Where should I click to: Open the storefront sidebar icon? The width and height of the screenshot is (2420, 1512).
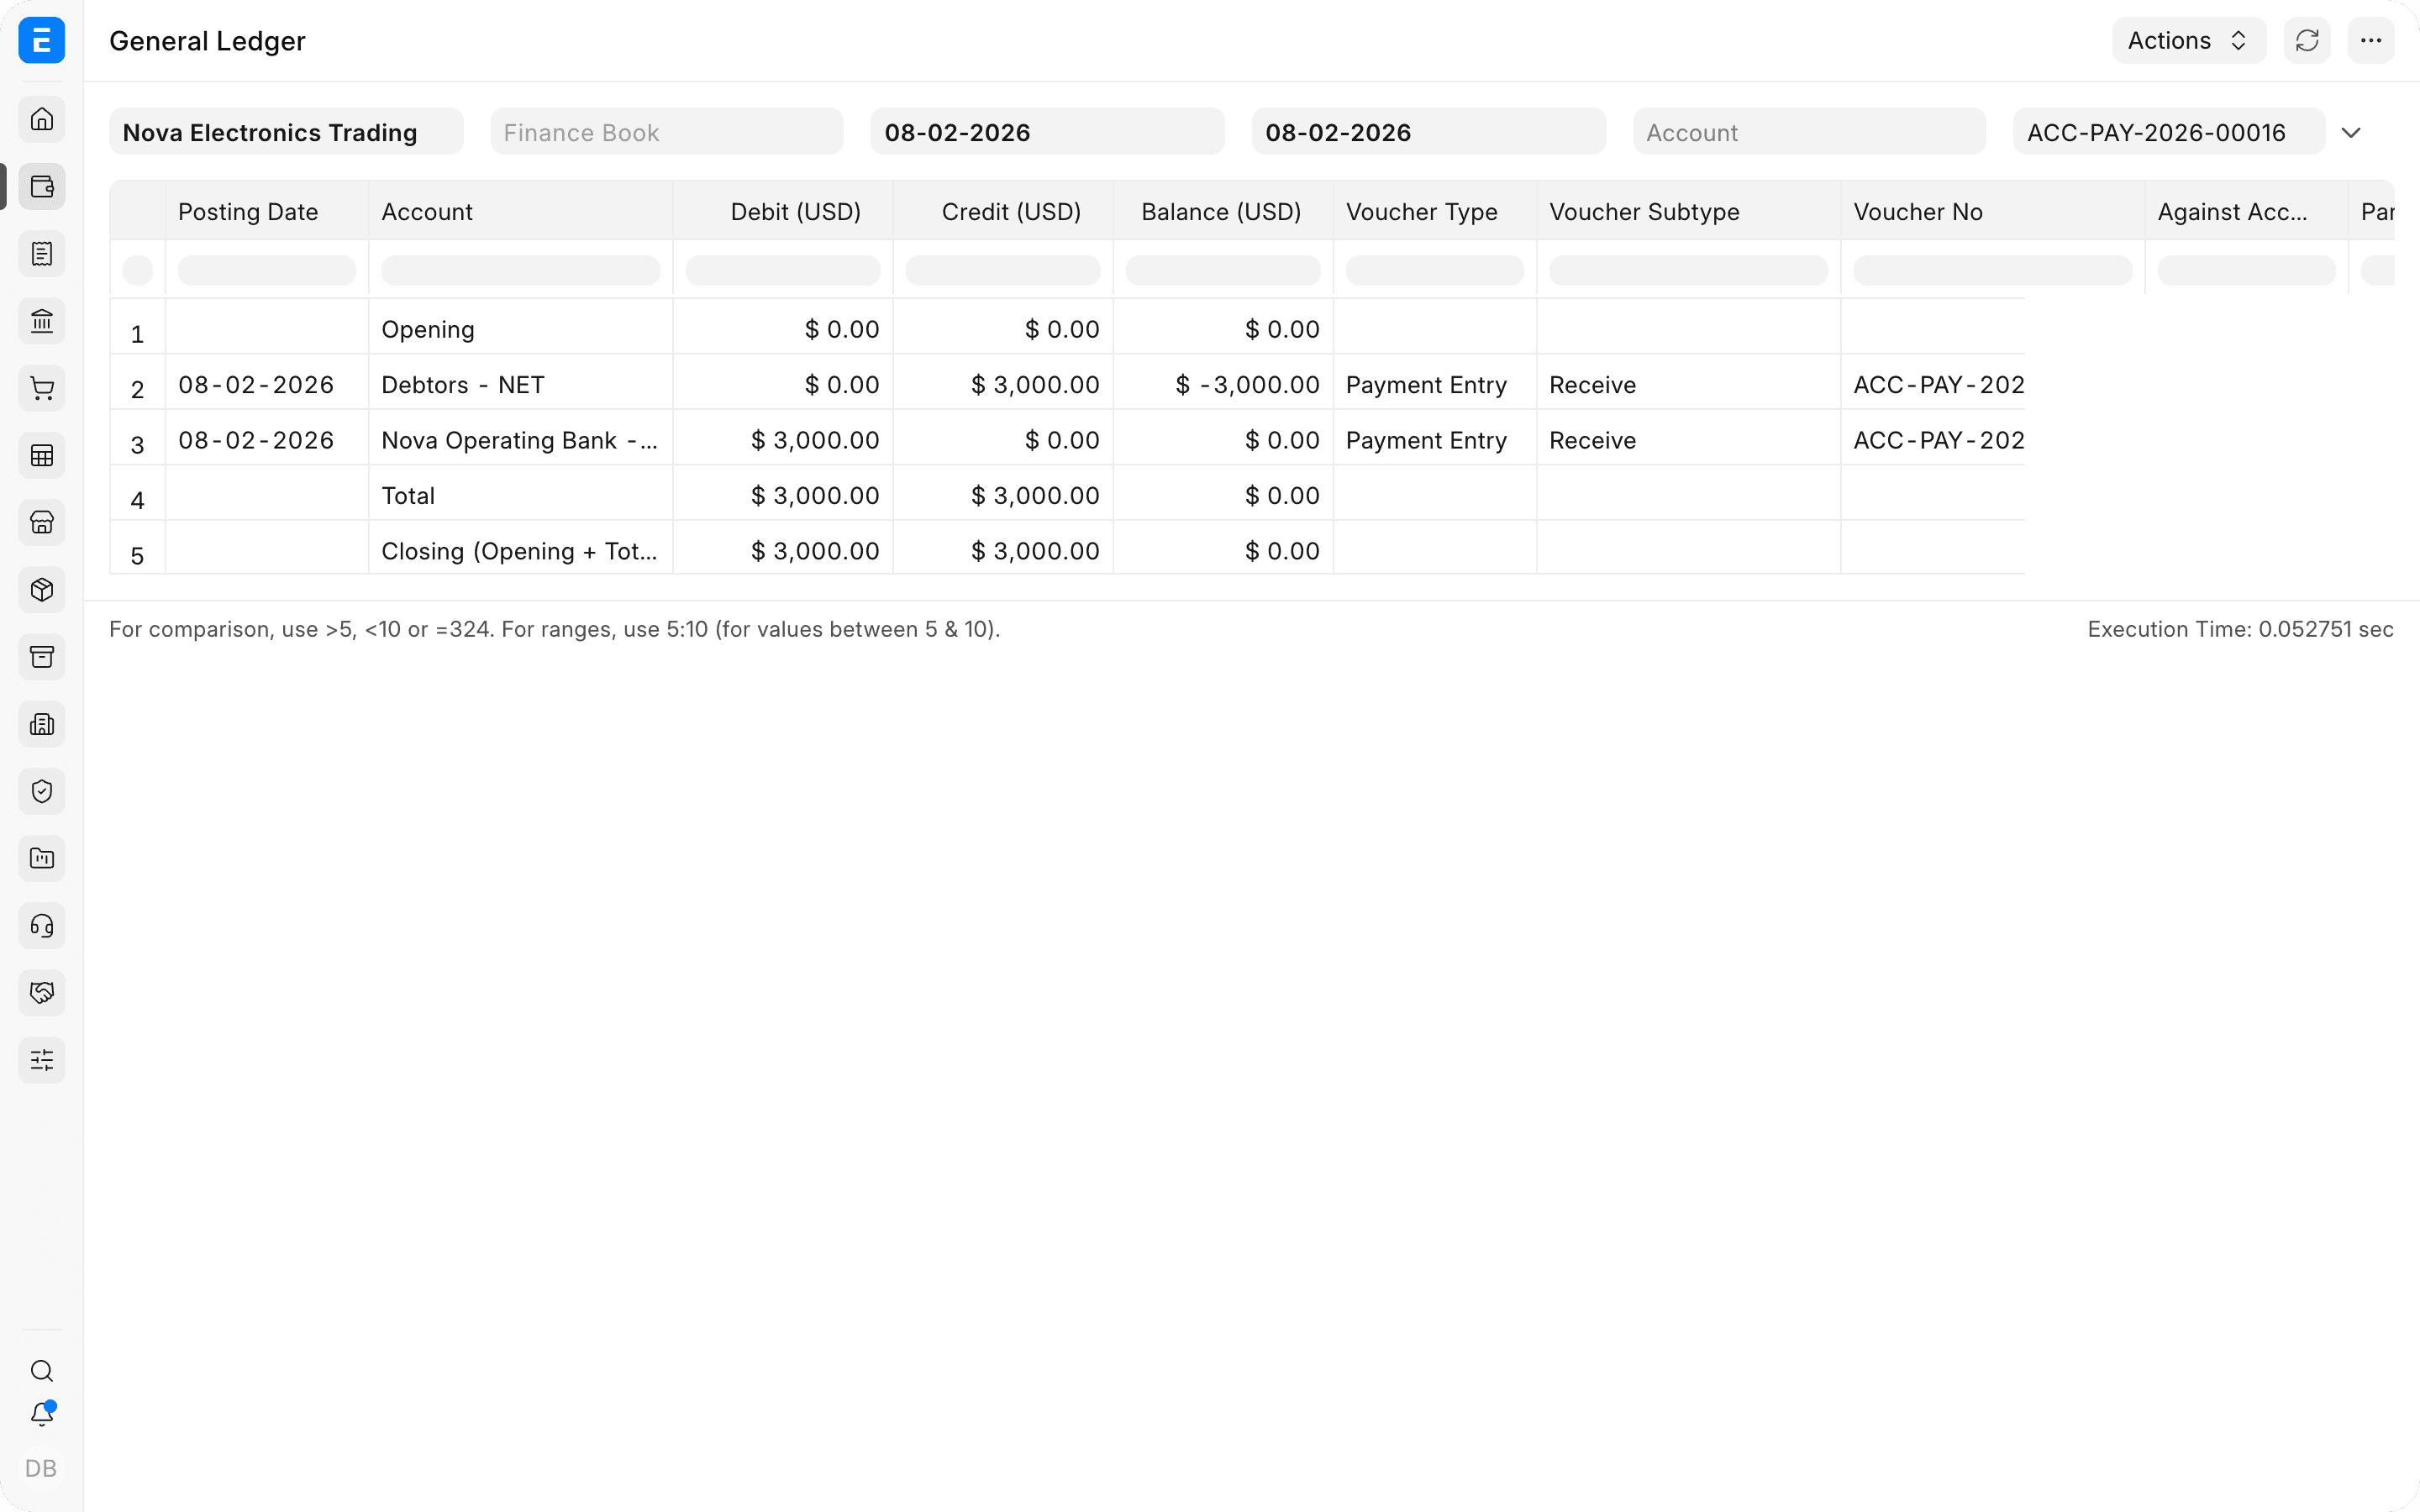[x=42, y=523]
